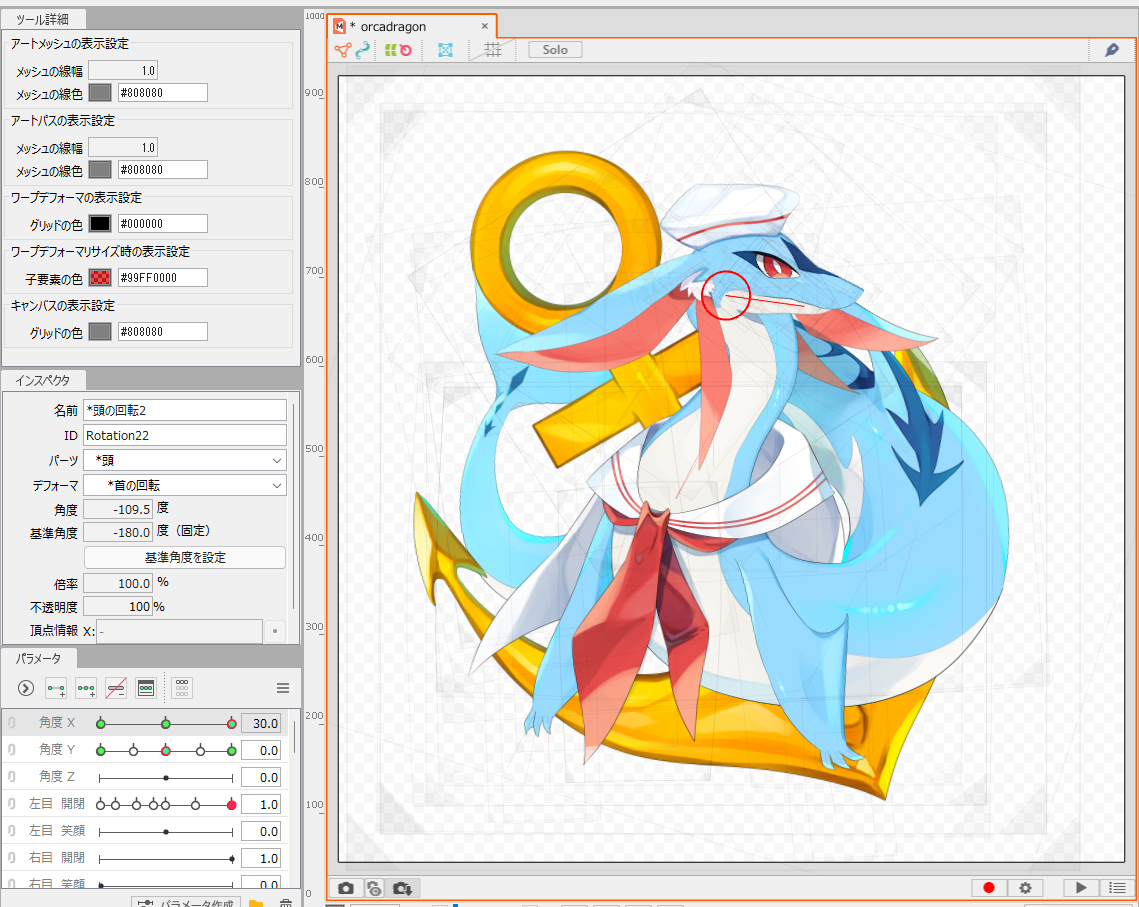Toggle the lock clip on 右目 開閉 row
Viewport: 1139px width, 907px height.
tap(12, 858)
